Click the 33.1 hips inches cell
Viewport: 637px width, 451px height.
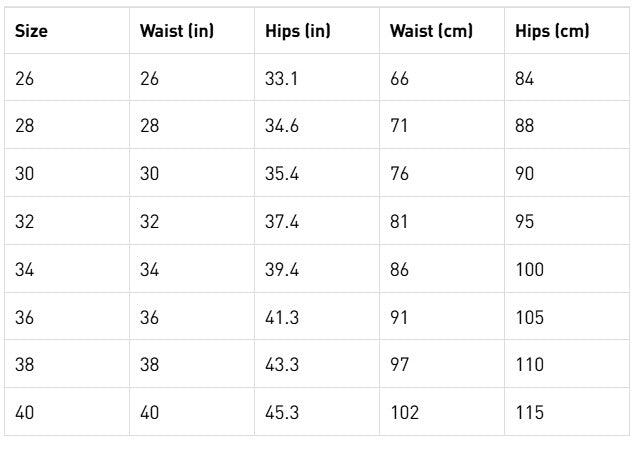click(x=282, y=78)
